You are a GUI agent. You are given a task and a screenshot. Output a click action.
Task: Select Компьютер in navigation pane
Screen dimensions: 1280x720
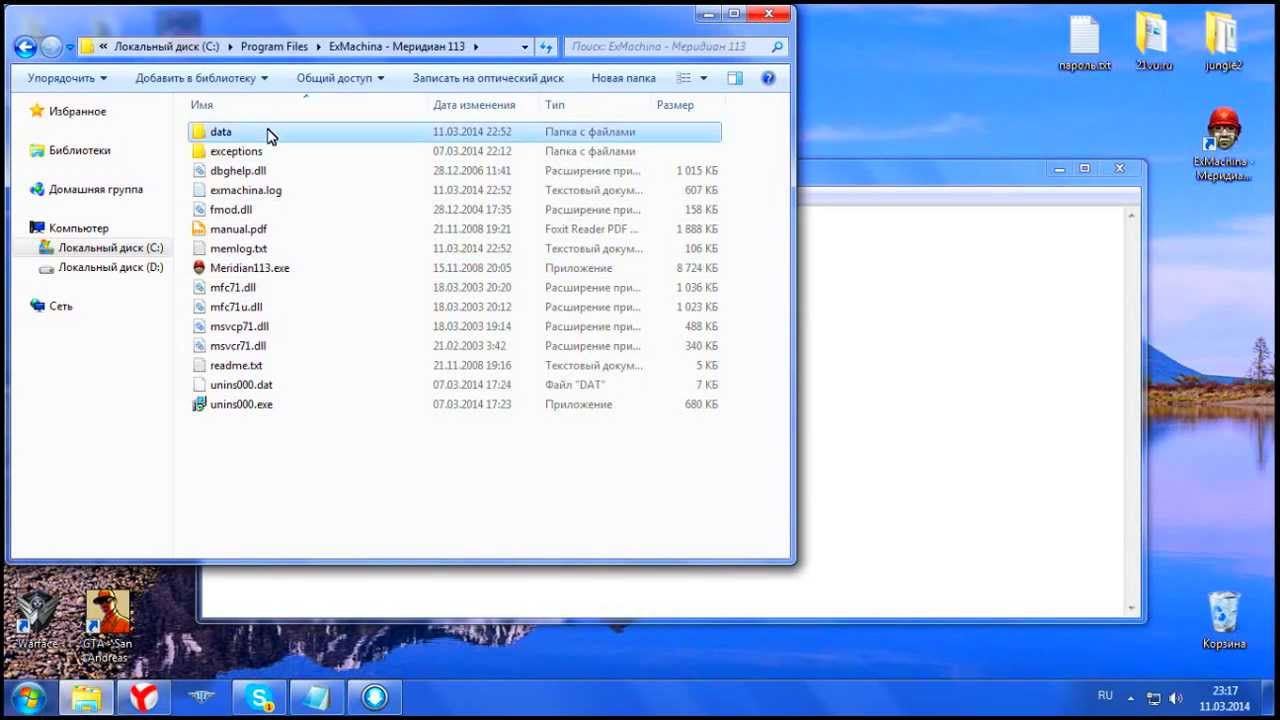pos(78,228)
